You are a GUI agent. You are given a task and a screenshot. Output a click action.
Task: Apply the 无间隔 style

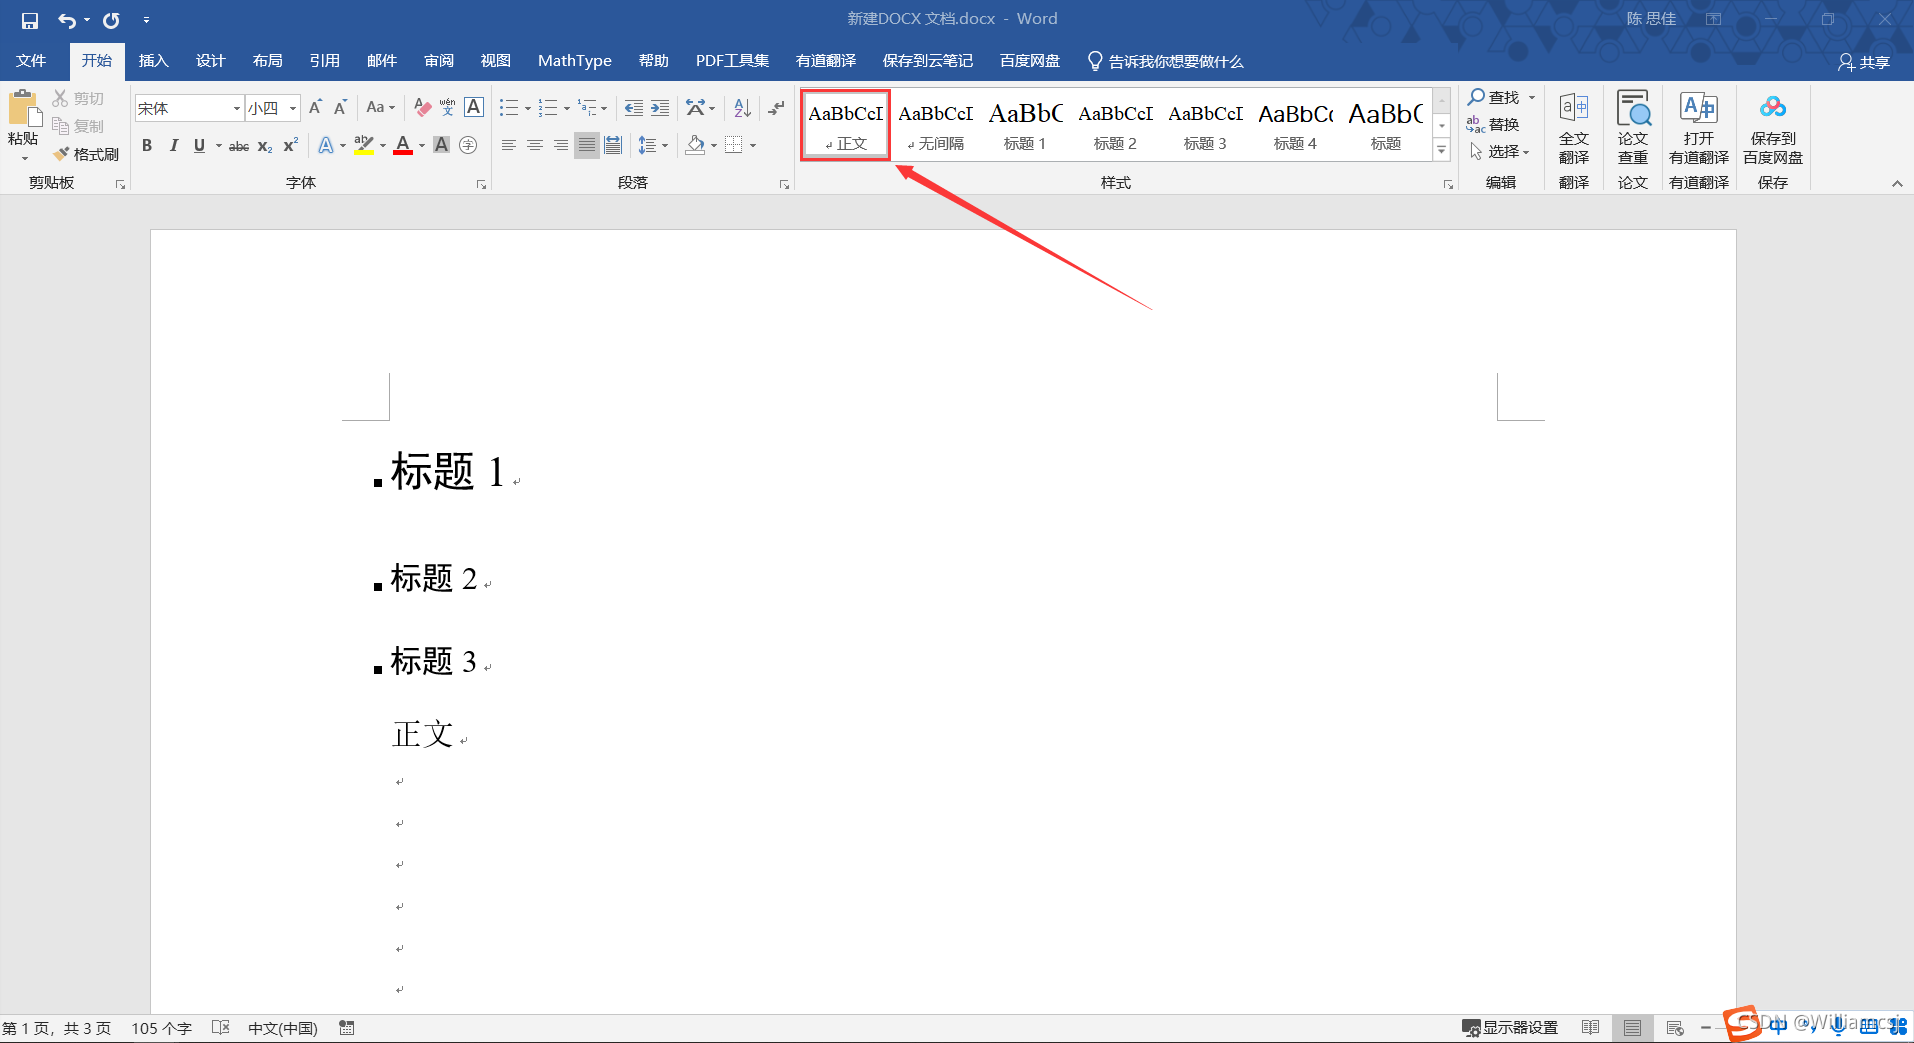tap(935, 125)
